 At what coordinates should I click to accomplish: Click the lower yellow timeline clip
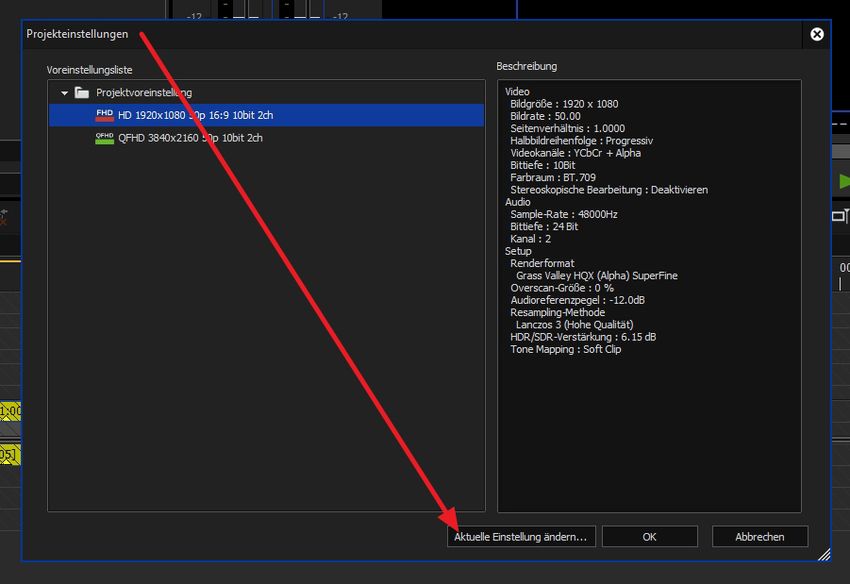coord(10,455)
